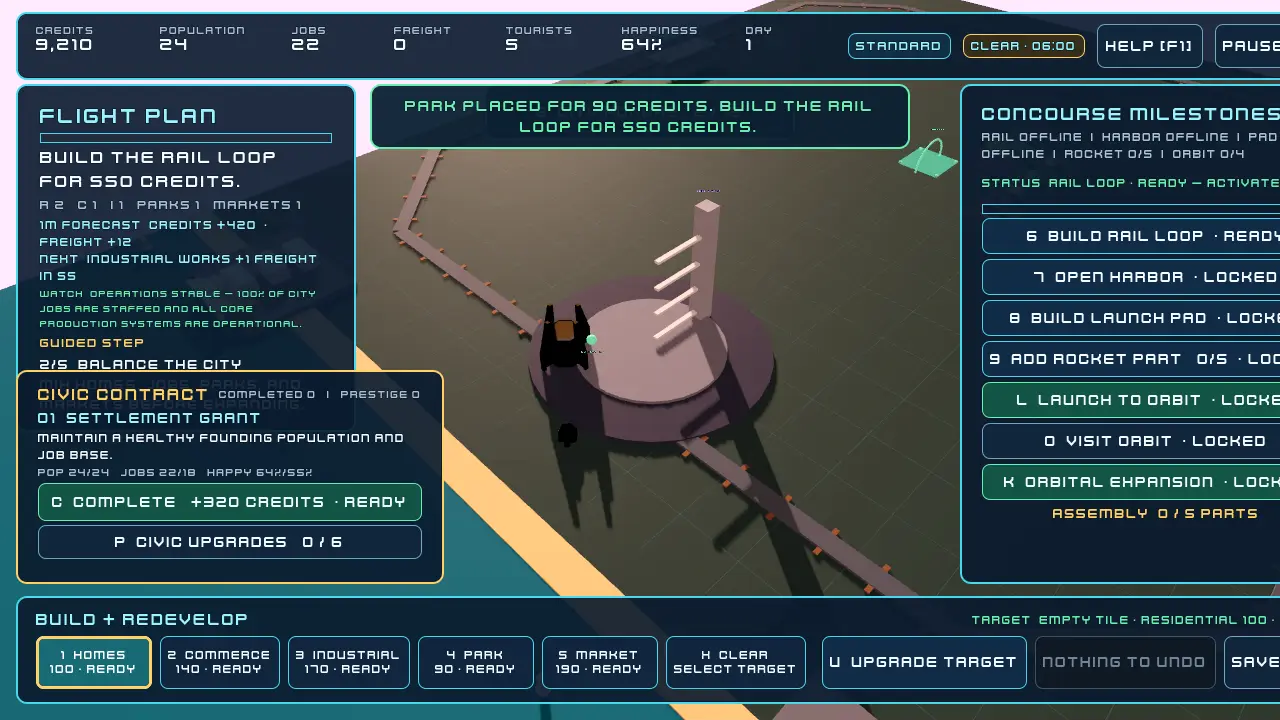Screen dimensions: 1280x720
Task: Click Launch To Orbit milestone
Action: pos(1131,400)
